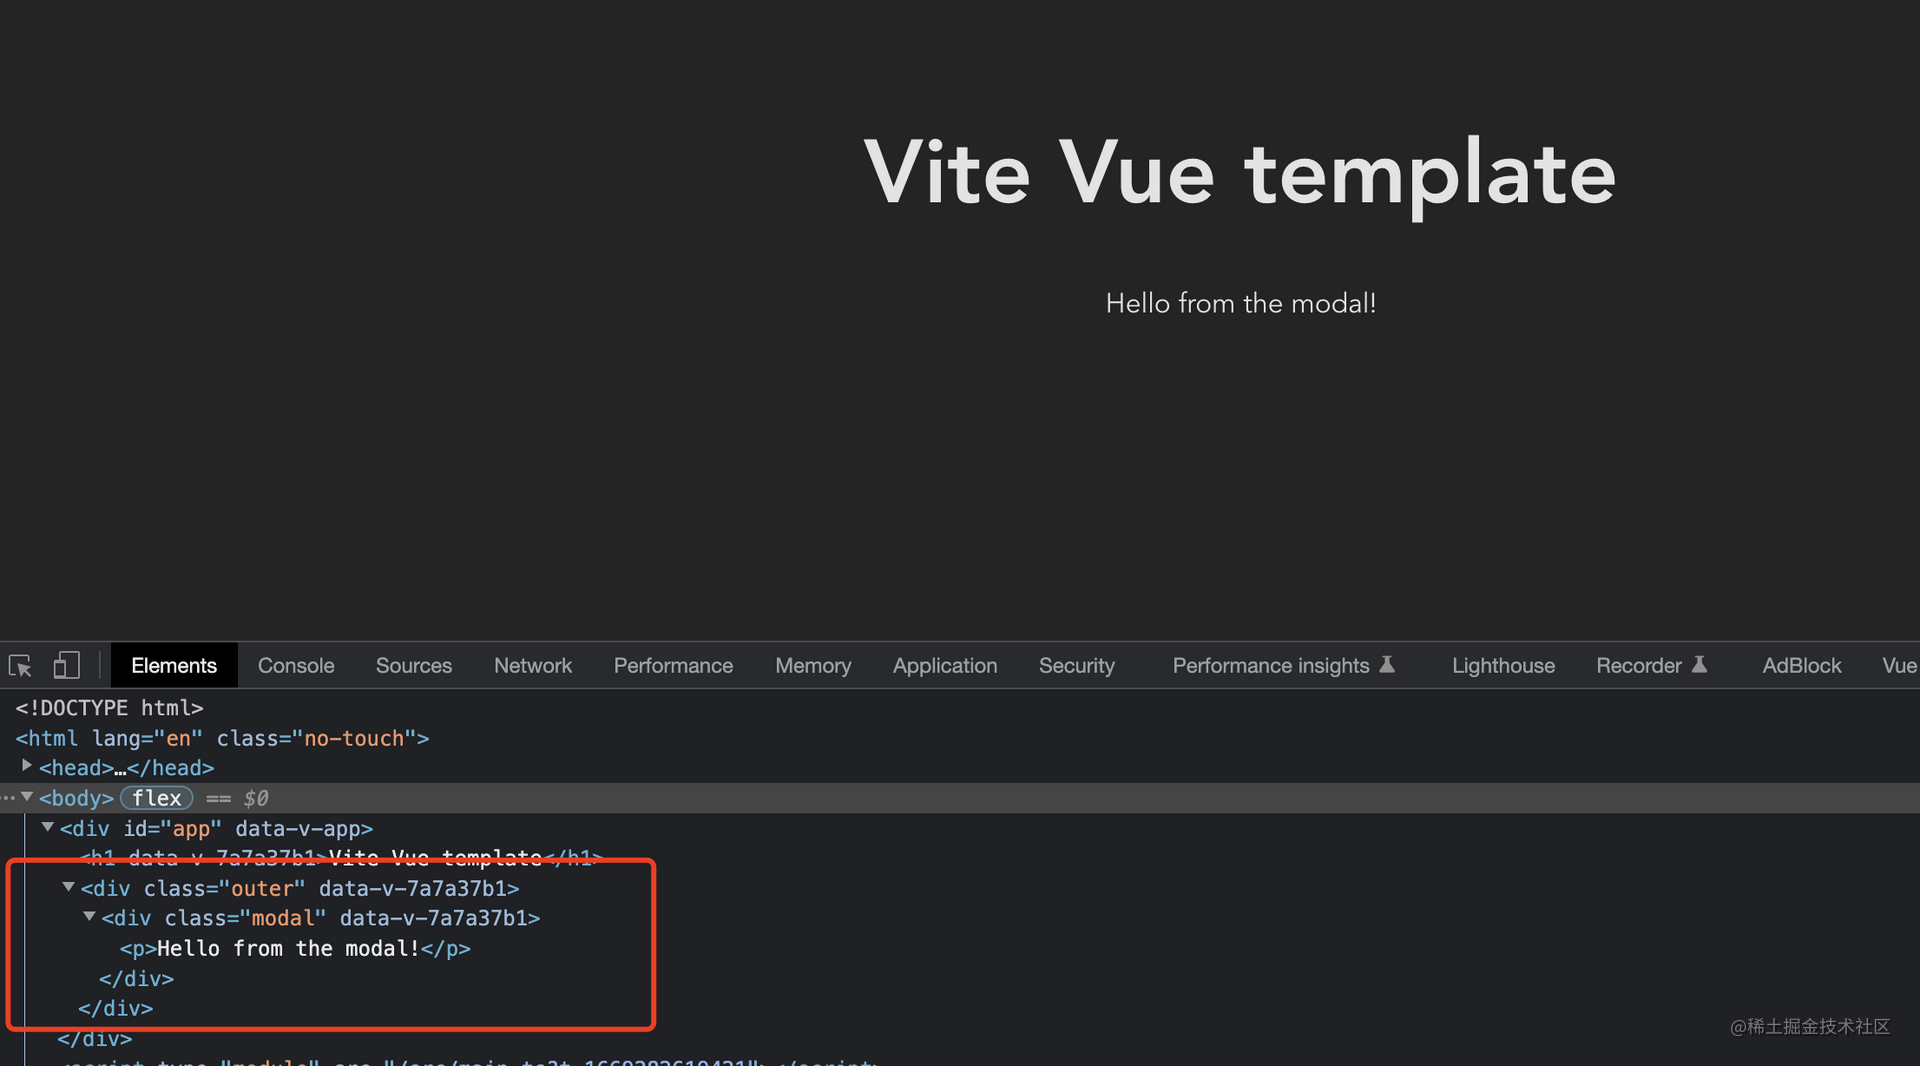Select the closing div tag of outer
Screen dimensions: 1920x1066
point(116,1008)
